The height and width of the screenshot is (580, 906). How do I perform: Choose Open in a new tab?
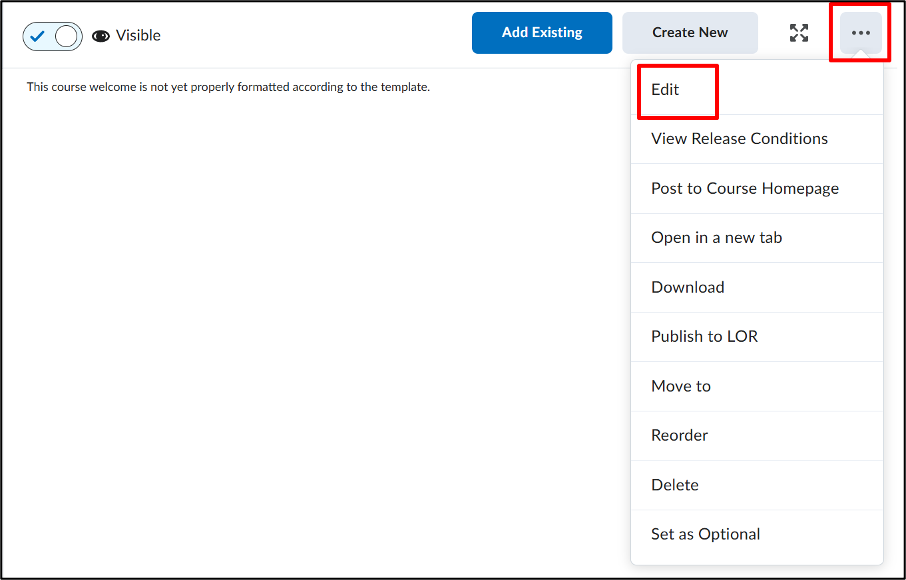(757, 238)
